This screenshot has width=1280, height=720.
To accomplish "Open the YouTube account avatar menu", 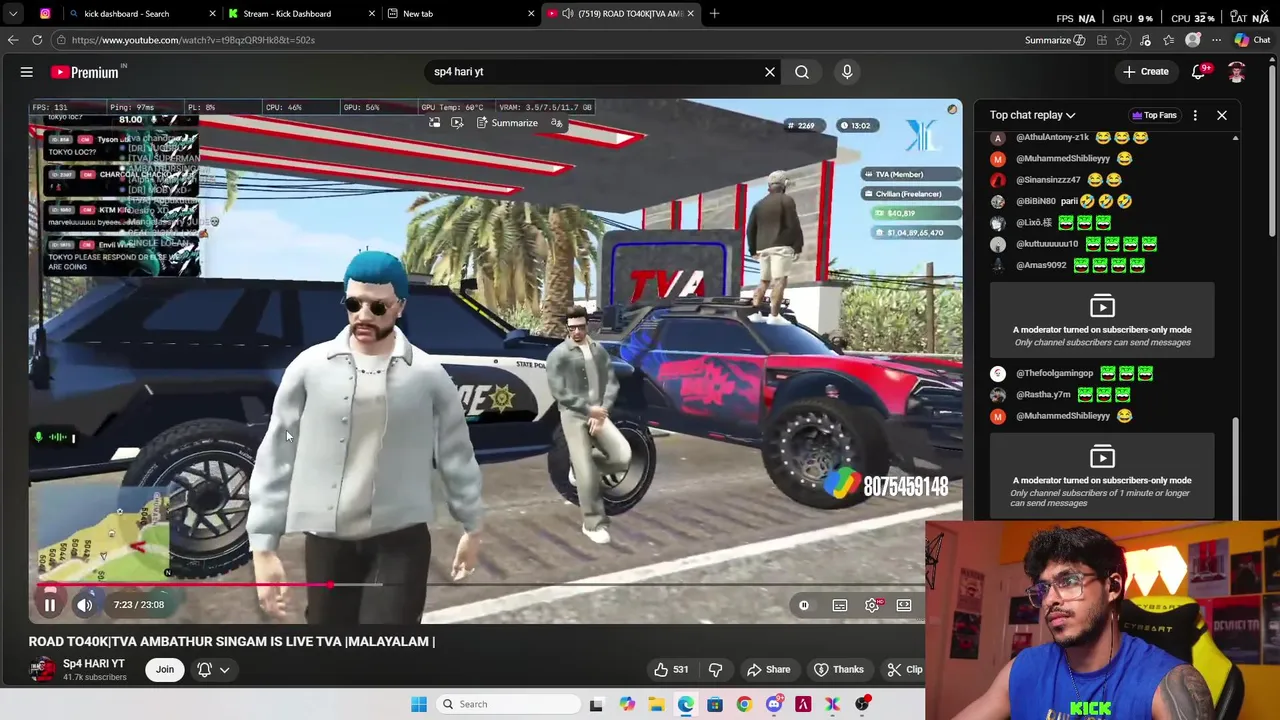I will (1237, 72).
